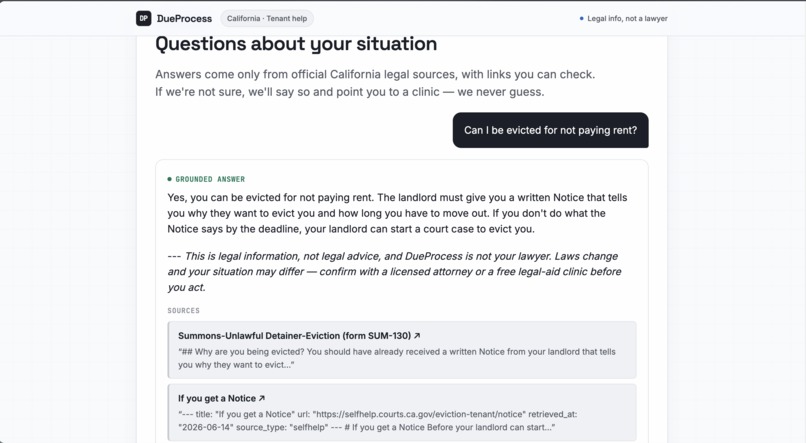The height and width of the screenshot is (443, 806).
Task: Click the DP logo icon
Action: coord(143,19)
